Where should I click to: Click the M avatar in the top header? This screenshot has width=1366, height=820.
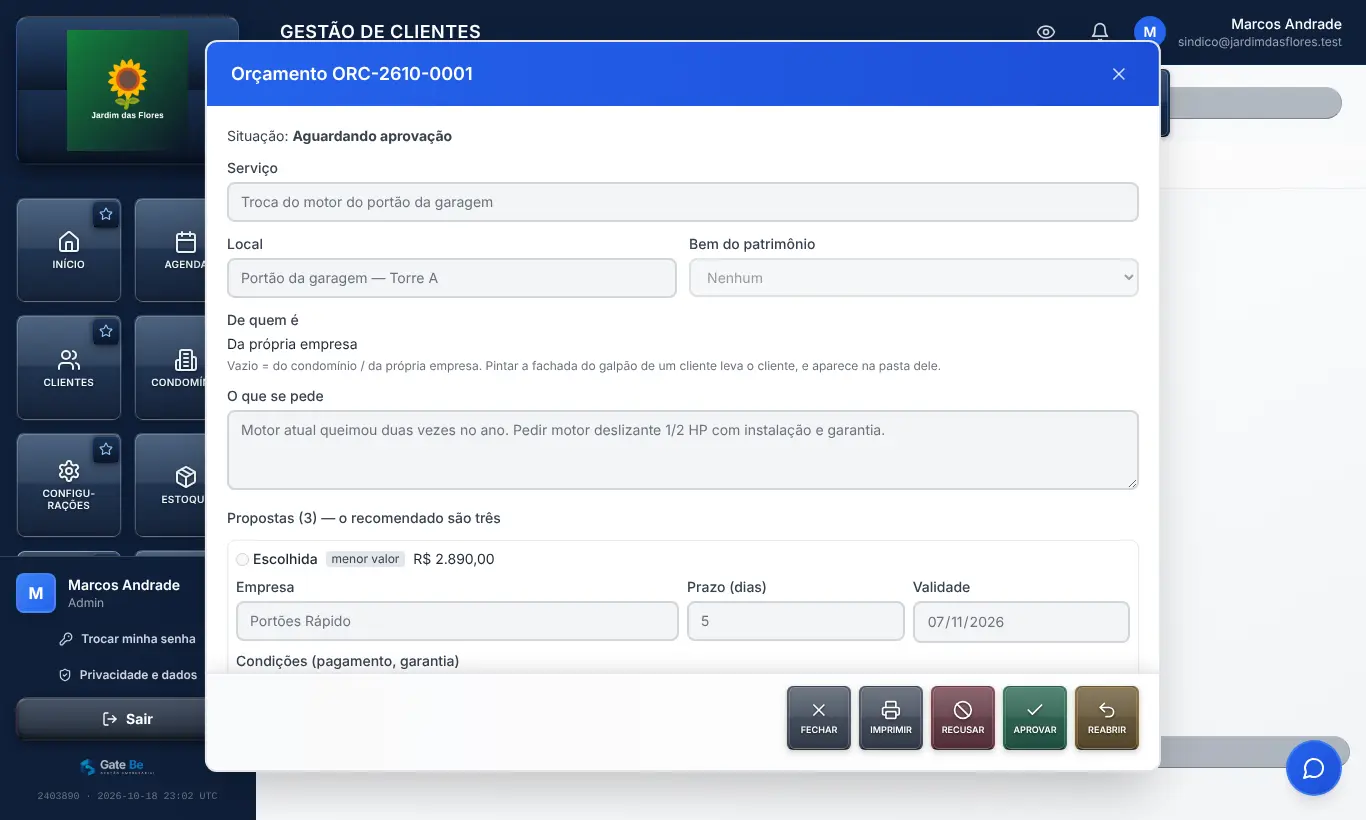(x=1150, y=31)
